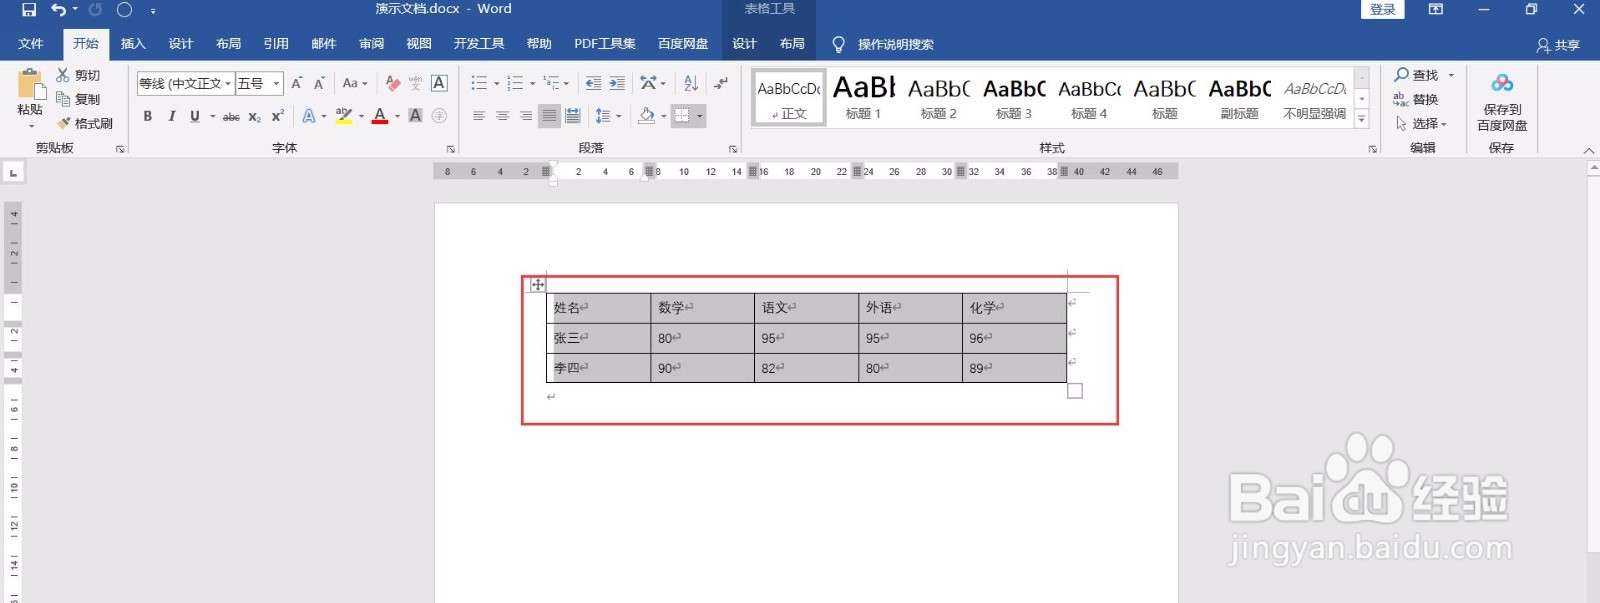Open the font size dropdown (五号)

(x=277, y=84)
